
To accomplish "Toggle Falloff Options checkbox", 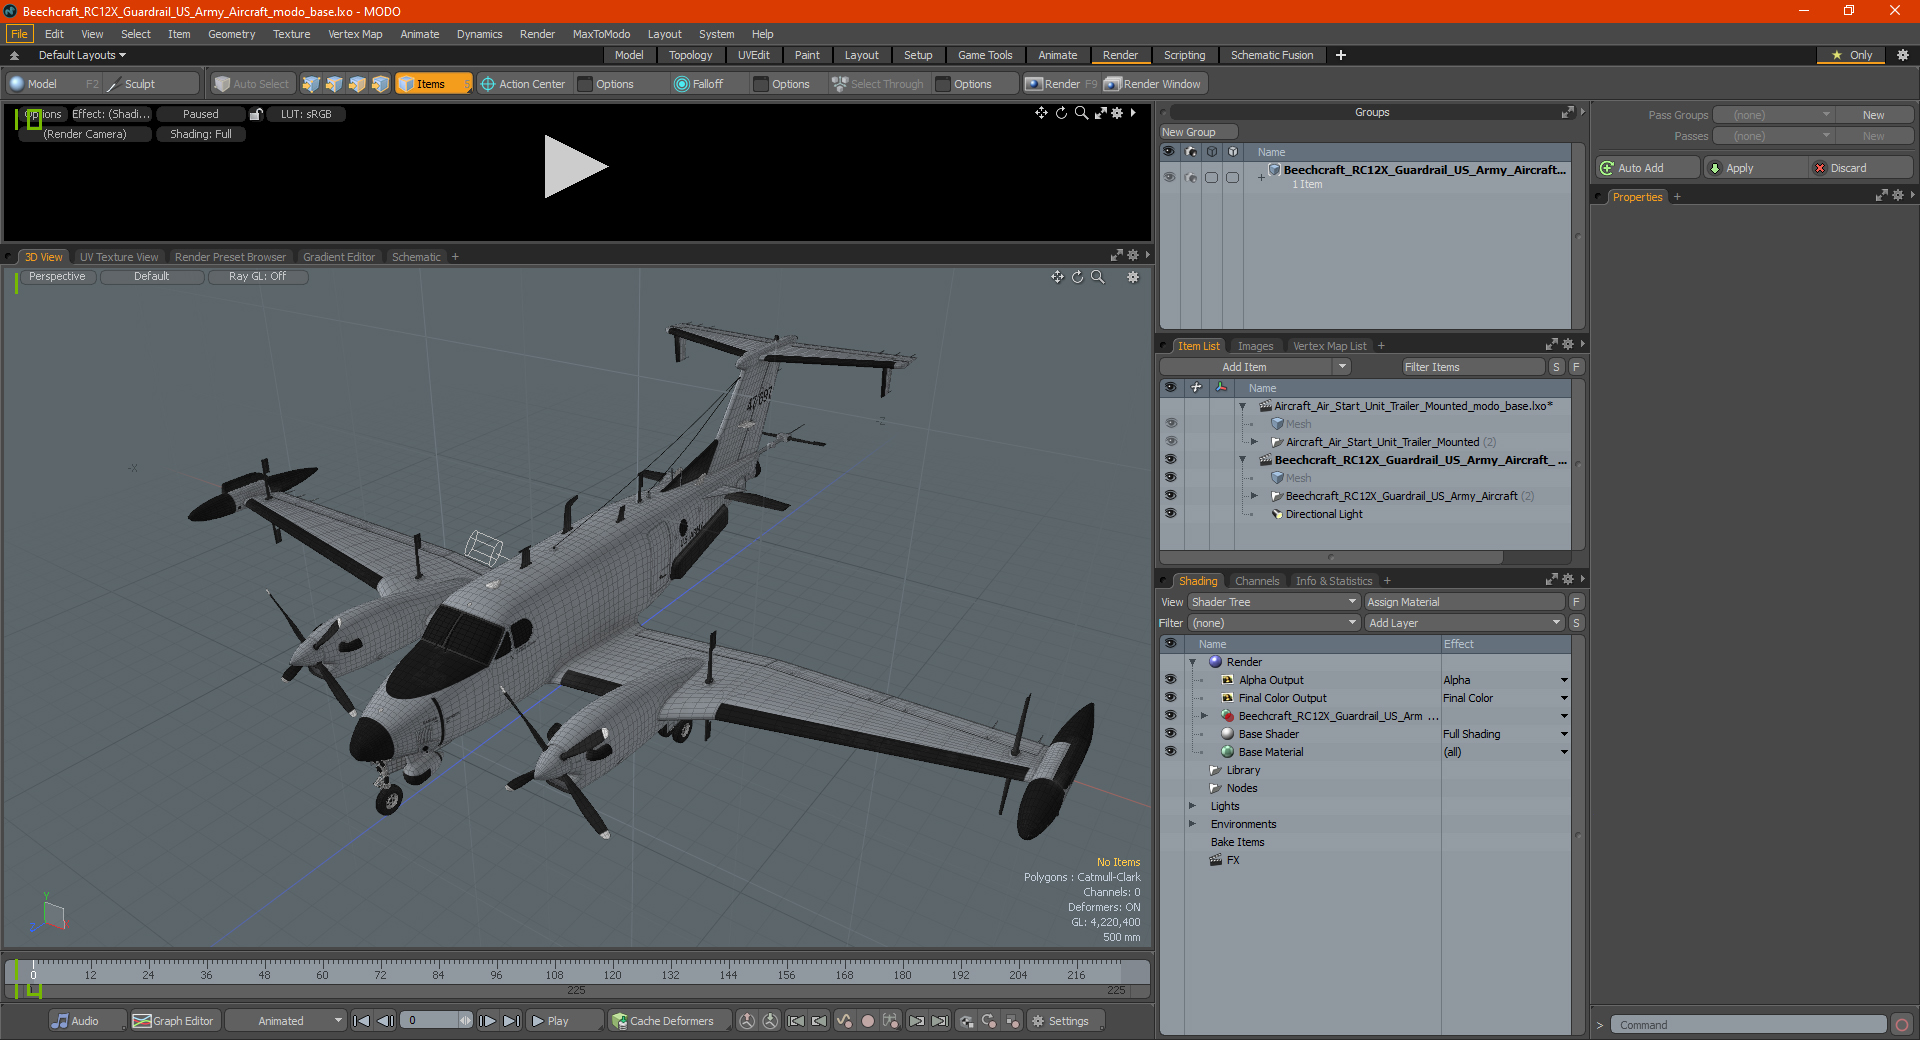I will [x=761, y=84].
